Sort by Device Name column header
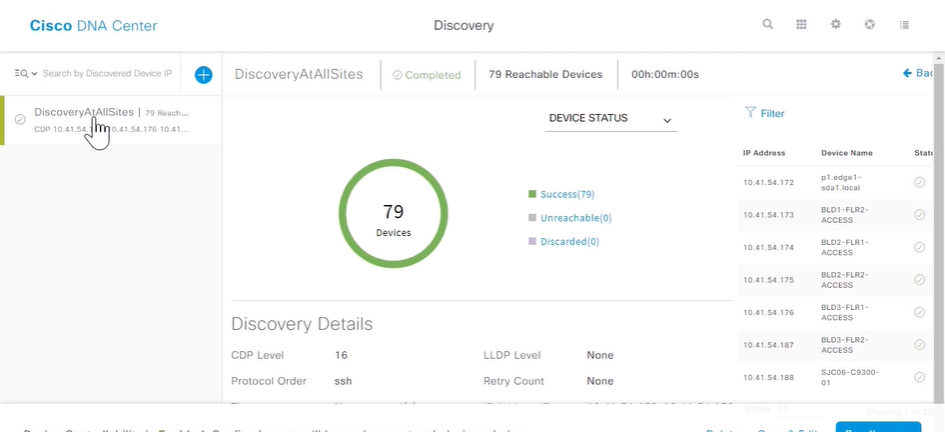This screenshot has width=945, height=432. click(x=847, y=153)
